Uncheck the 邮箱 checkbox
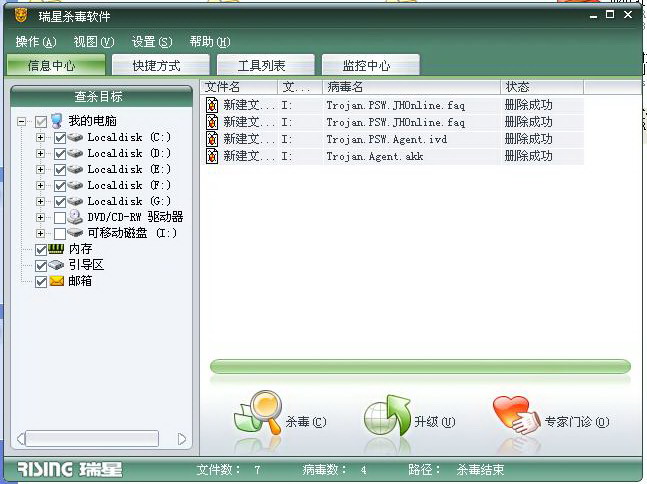 tap(40, 282)
